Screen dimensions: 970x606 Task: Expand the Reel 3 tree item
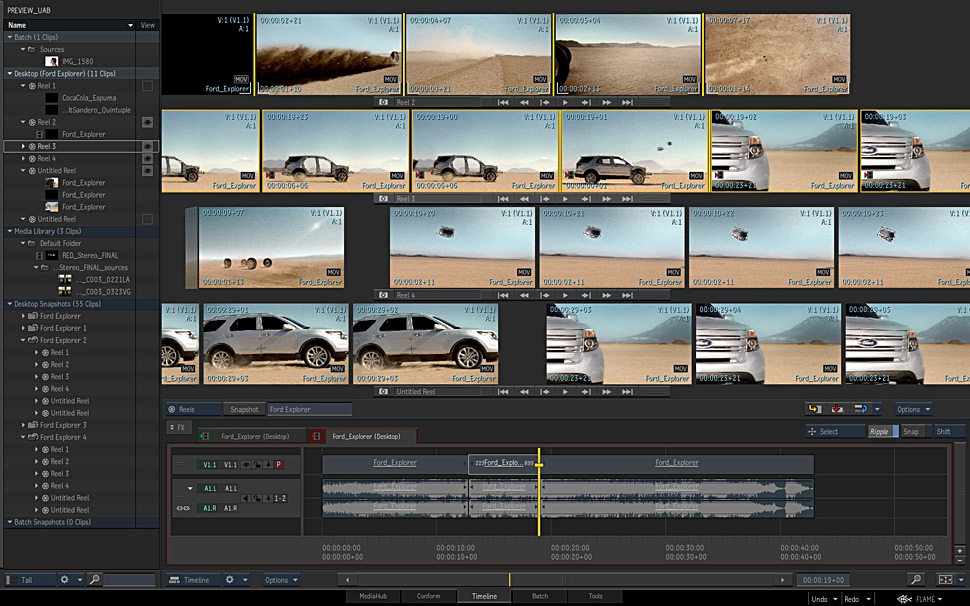click(x=23, y=146)
